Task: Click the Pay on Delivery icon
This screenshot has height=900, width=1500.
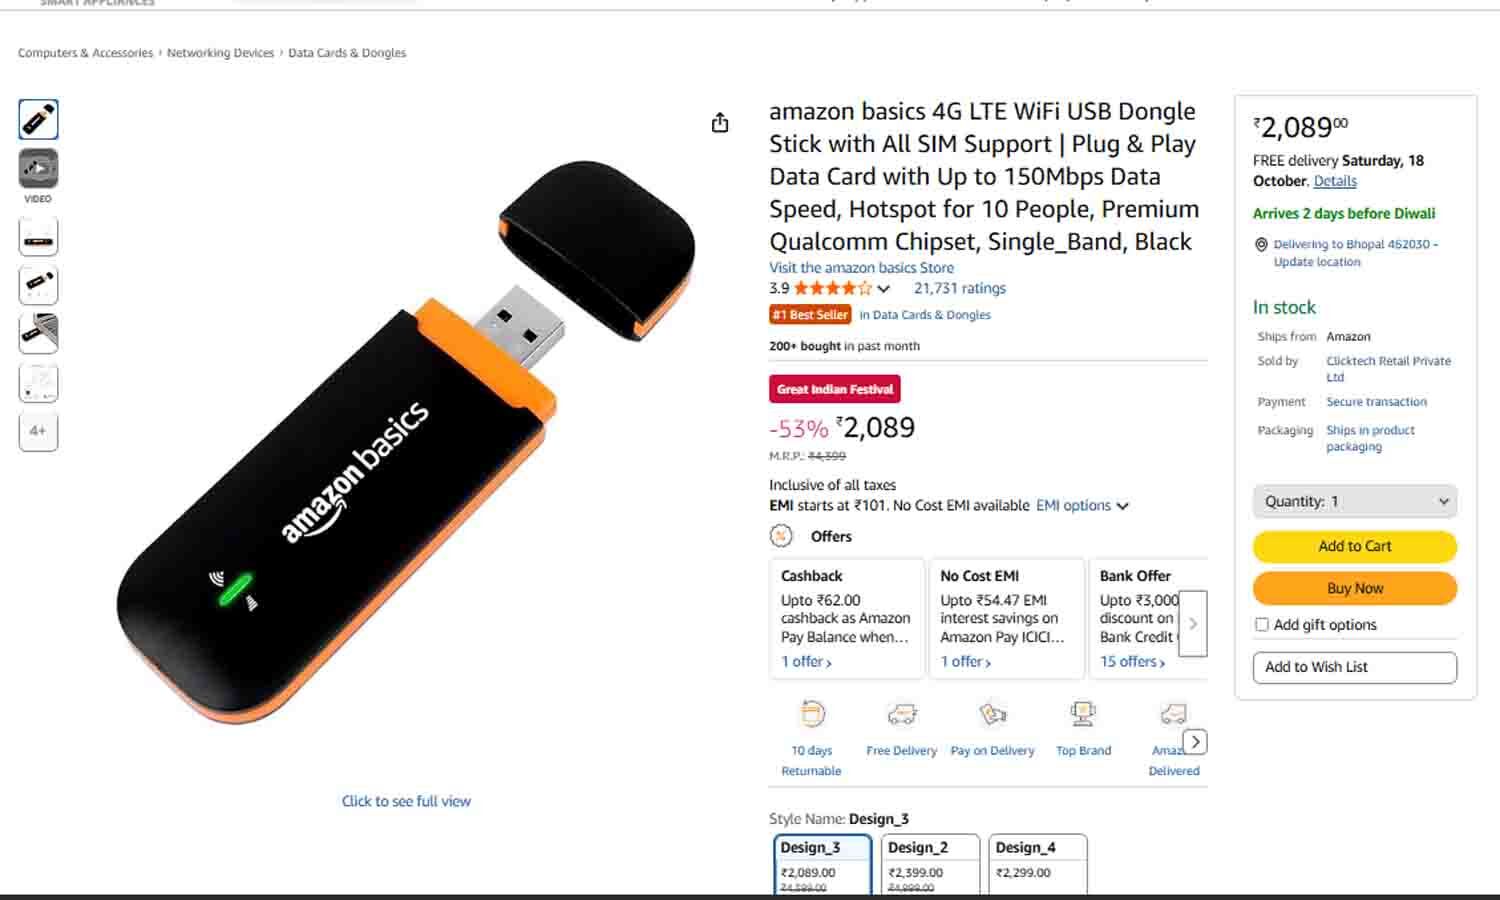Action: coord(991,711)
